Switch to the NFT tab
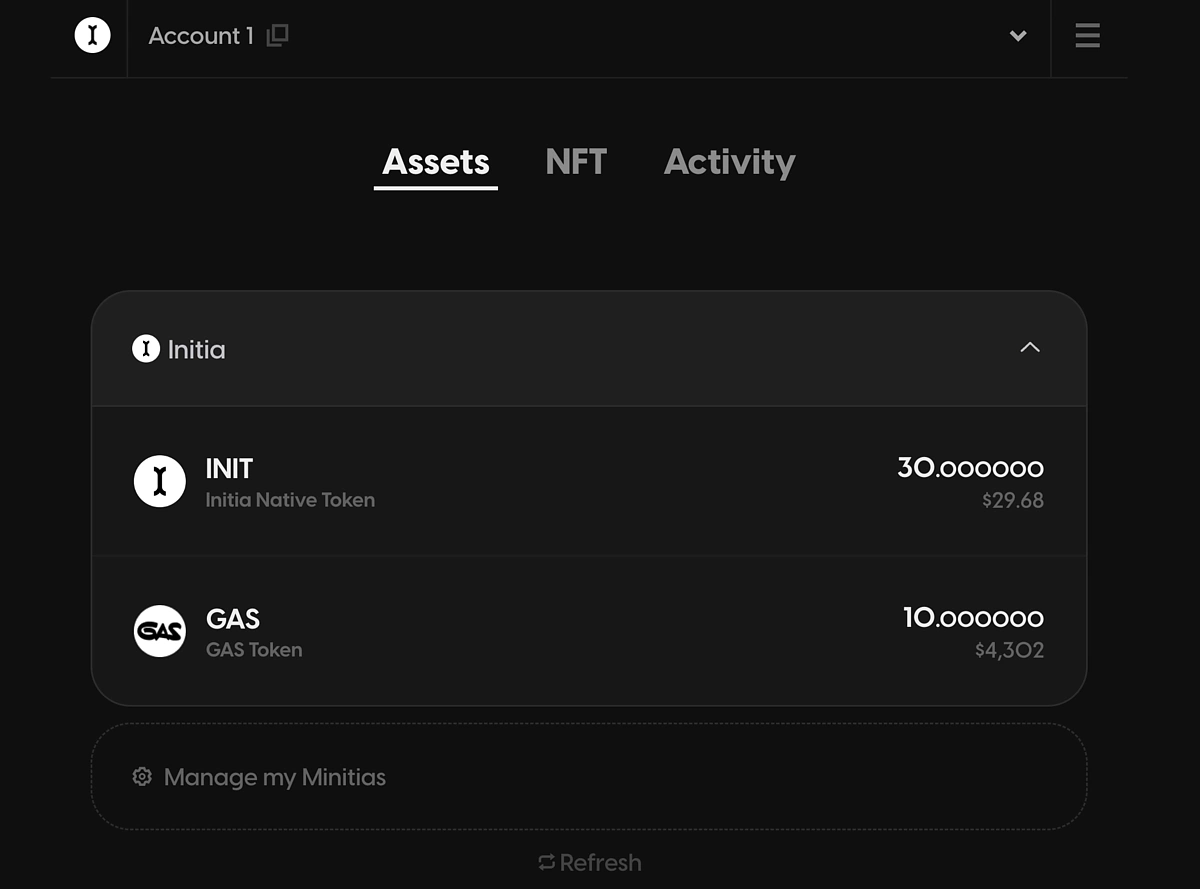Screen dimensions: 1200x889 [576, 162]
